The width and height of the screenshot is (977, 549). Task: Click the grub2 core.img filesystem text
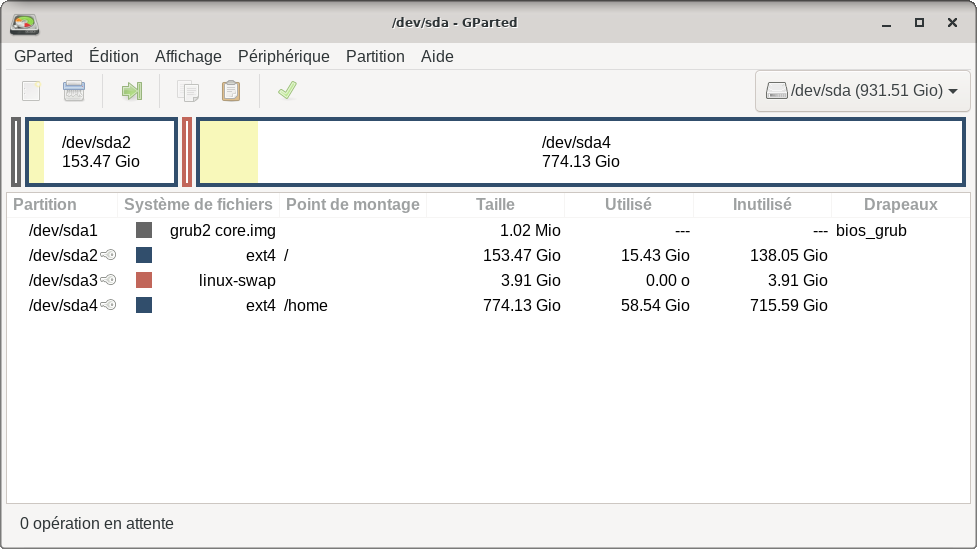tap(222, 231)
